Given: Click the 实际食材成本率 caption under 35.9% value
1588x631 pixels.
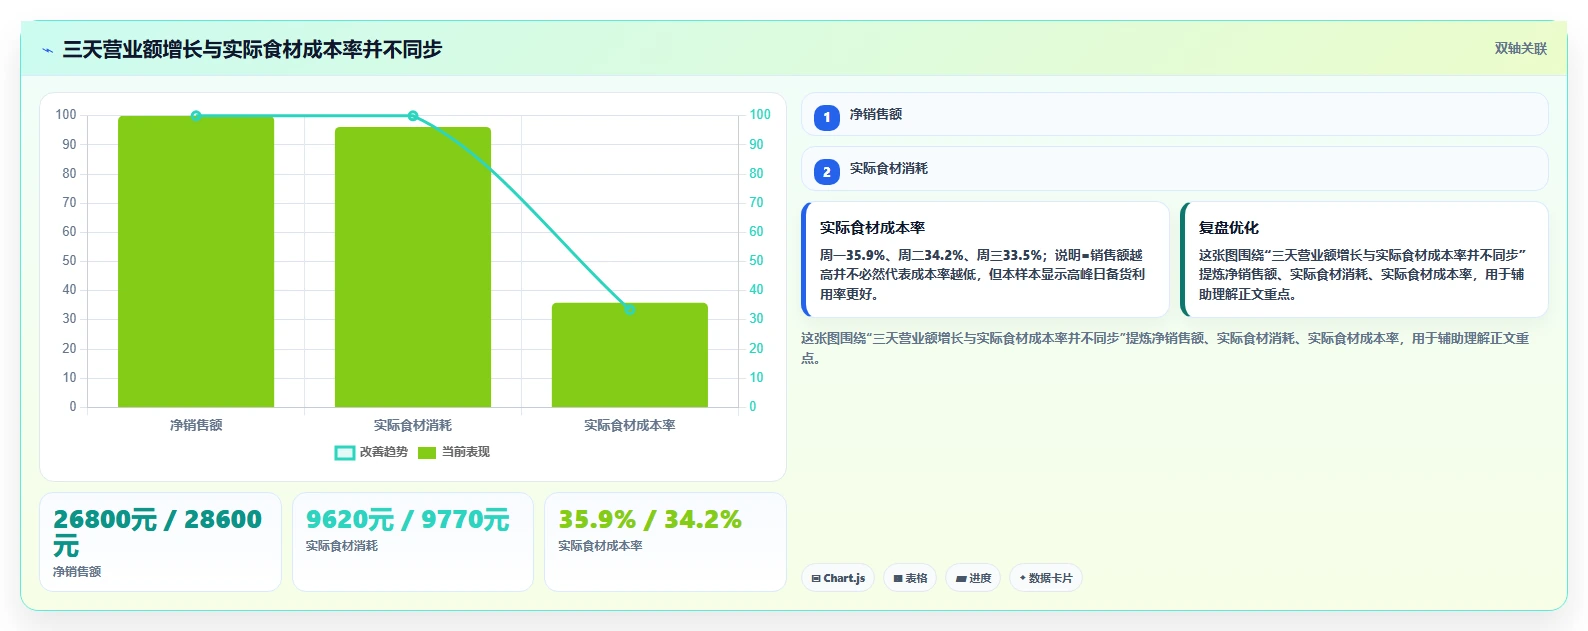Looking at the screenshot, I should [600, 546].
